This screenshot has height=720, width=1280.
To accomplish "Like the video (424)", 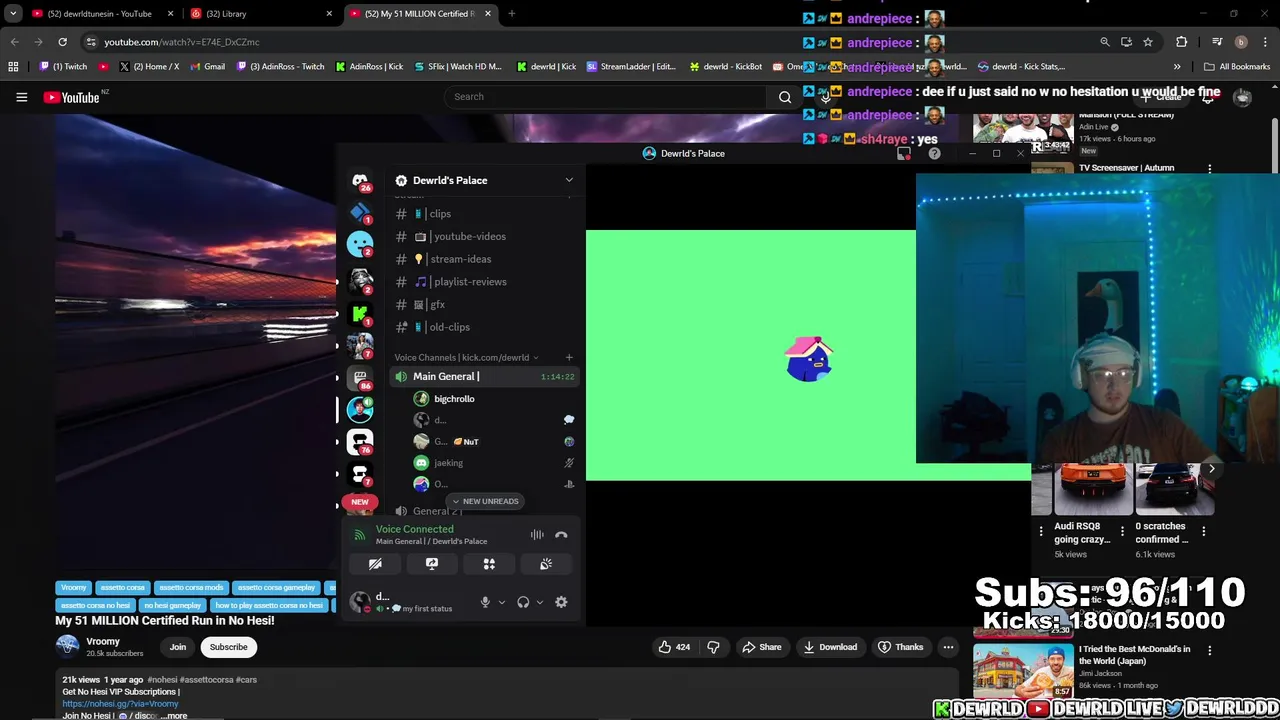I will (674, 647).
